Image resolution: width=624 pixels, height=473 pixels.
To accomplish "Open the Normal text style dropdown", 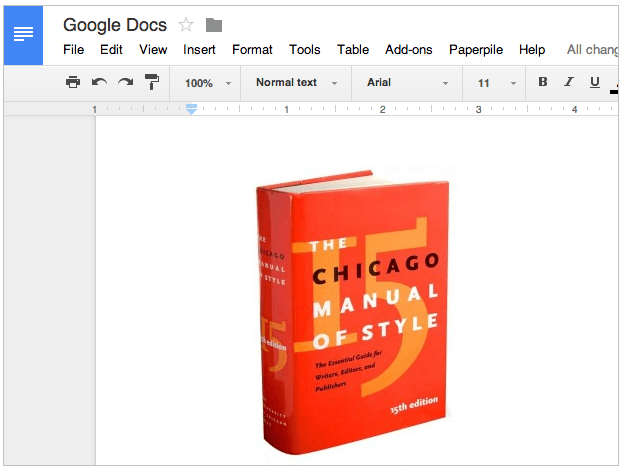I will [296, 83].
